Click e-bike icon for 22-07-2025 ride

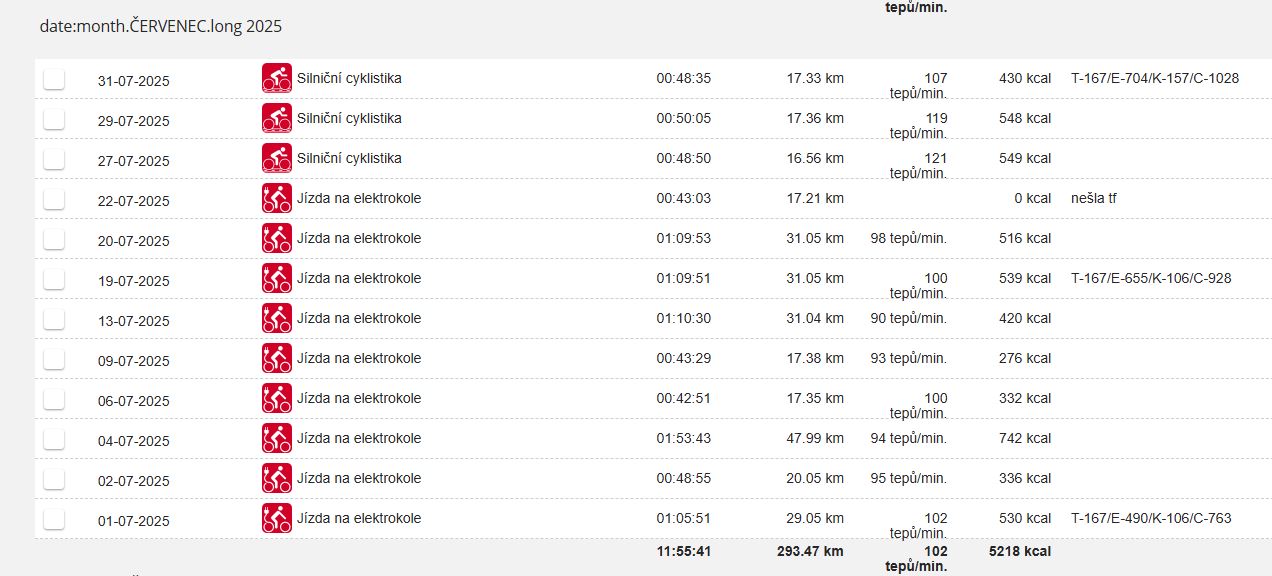click(x=277, y=198)
